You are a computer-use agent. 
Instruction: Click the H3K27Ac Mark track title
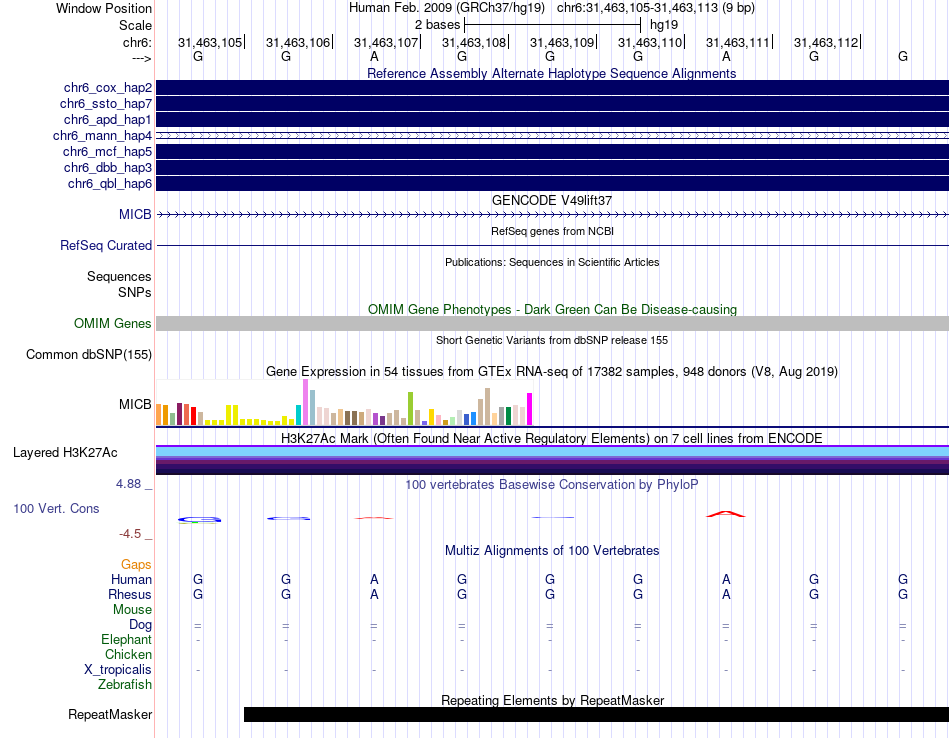552,439
